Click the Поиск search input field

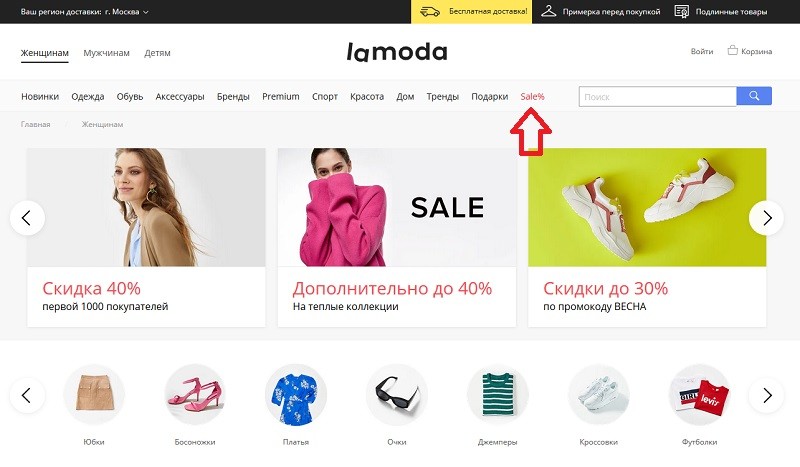click(x=657, y=96)
